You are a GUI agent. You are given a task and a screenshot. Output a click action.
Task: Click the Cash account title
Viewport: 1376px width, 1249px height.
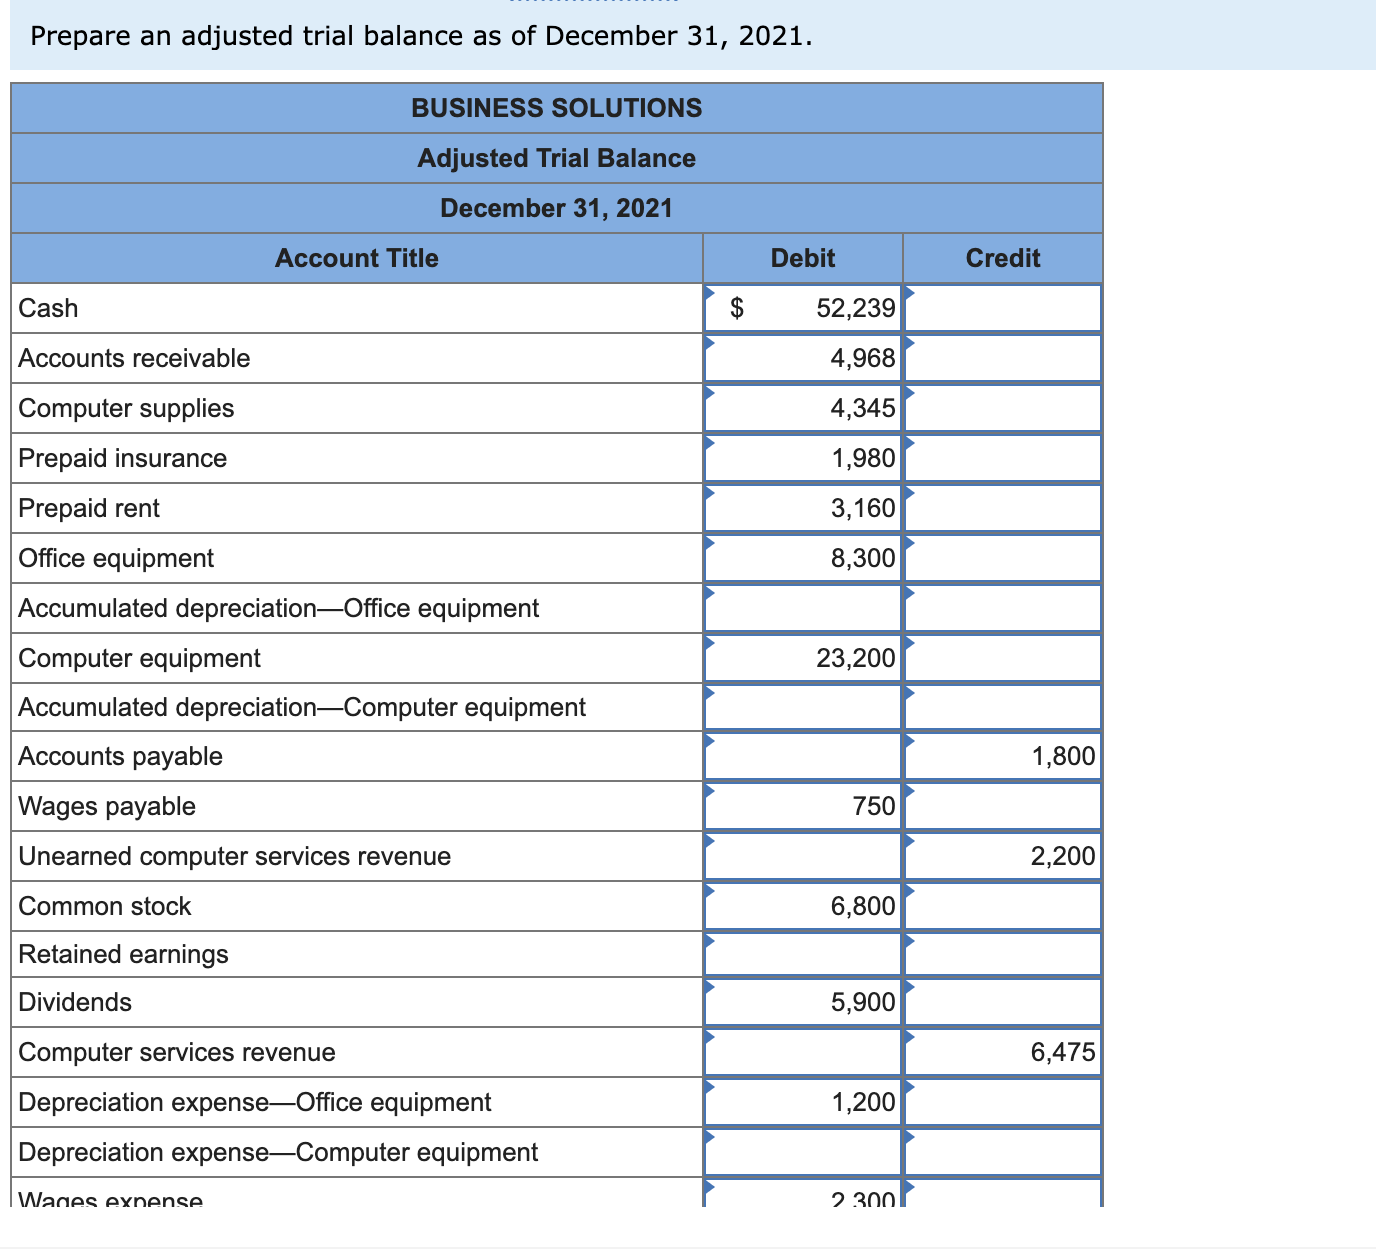(x=48, y=308)
